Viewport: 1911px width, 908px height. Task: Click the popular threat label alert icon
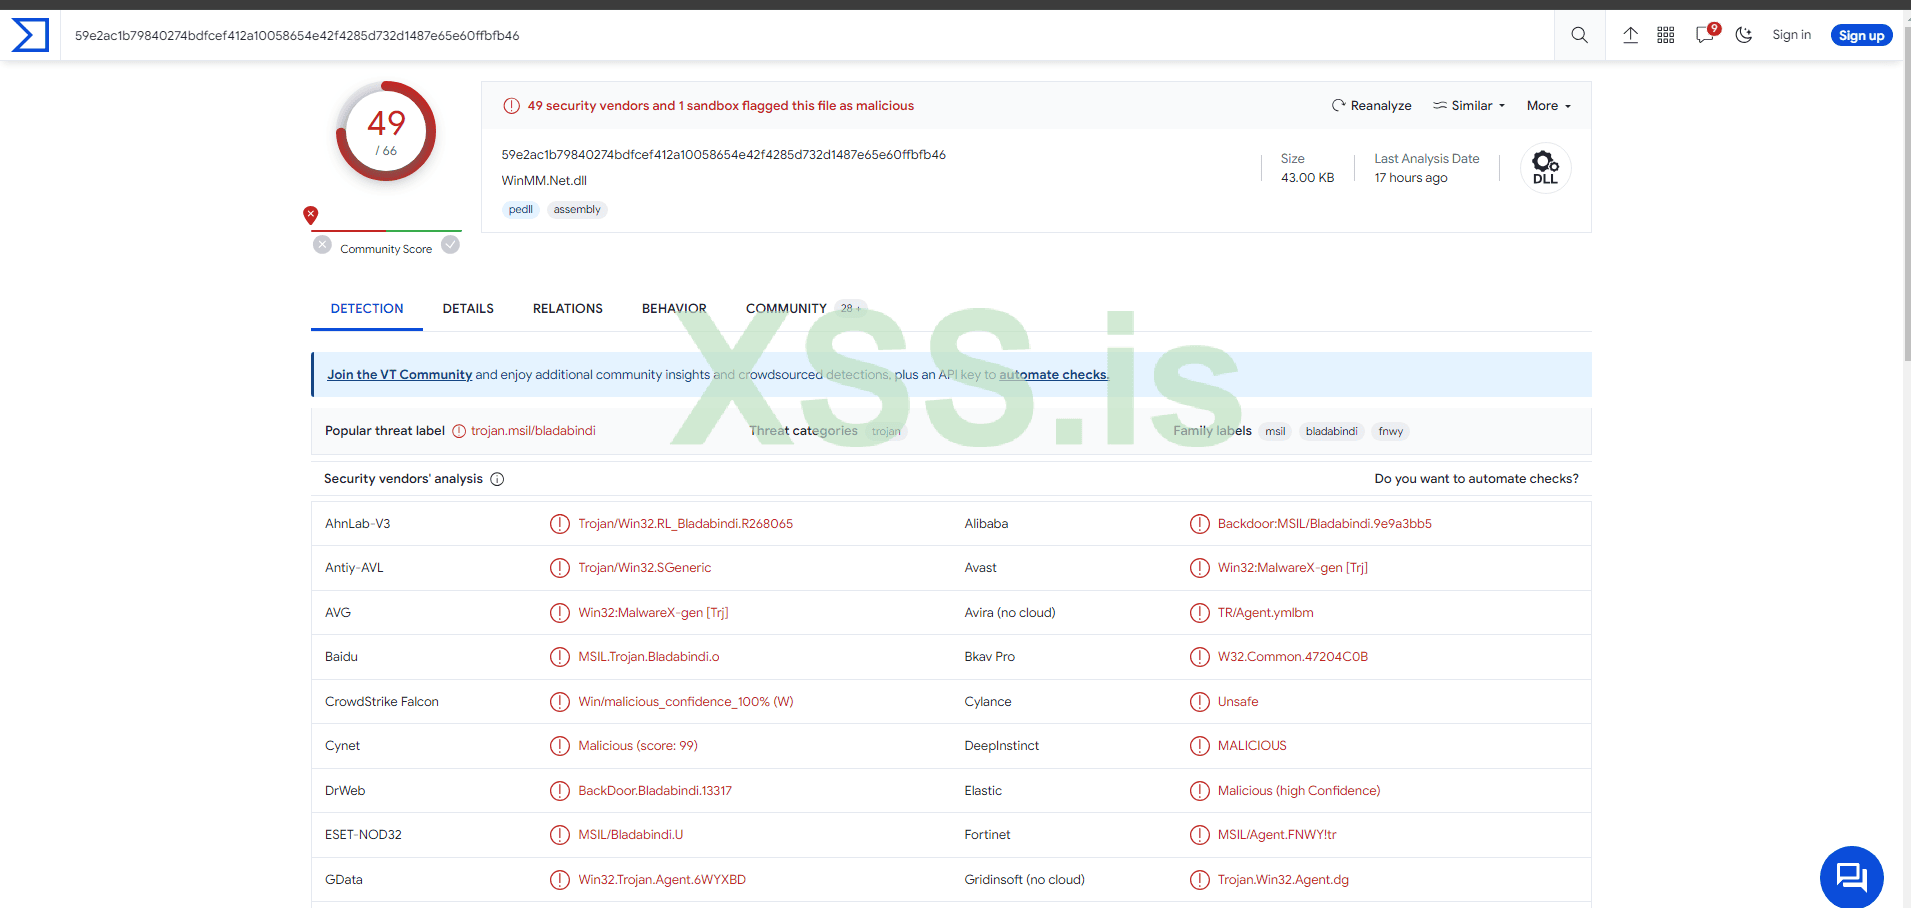tap(459, 431)
